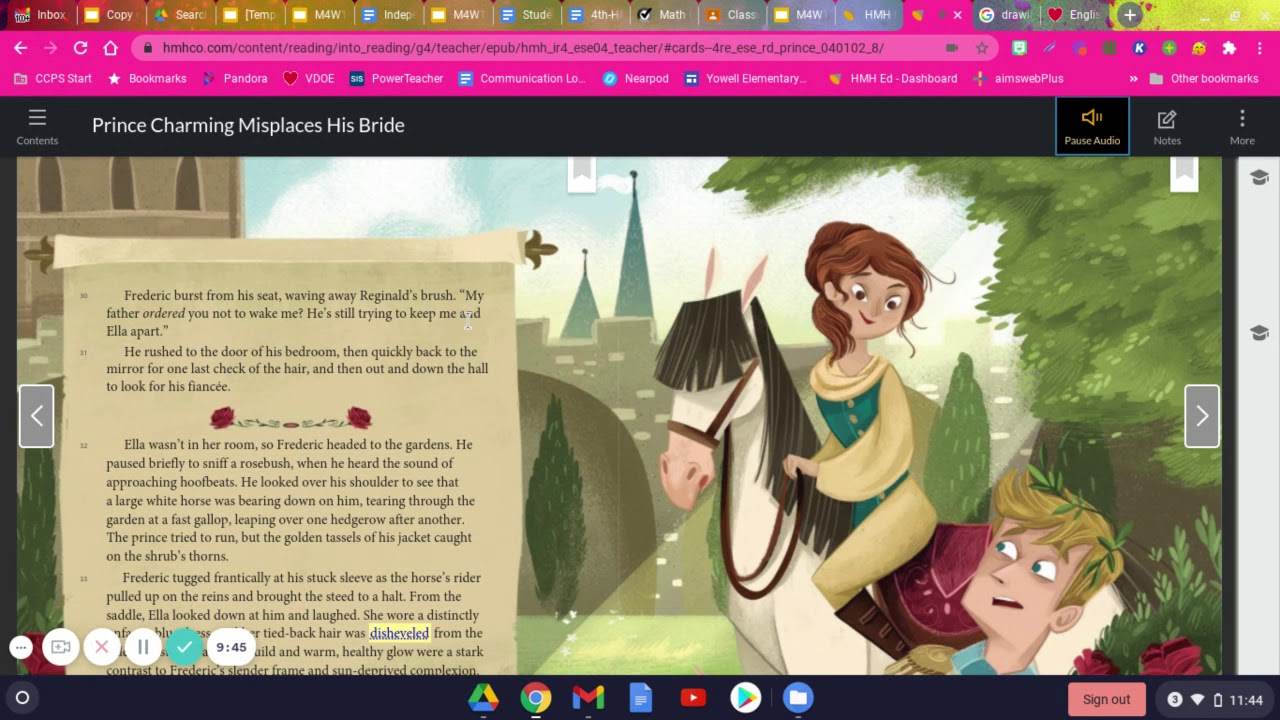This screenshot has height=720, width=1280.
Task: Open the Chrome three-dot menu
Action: pyautogui.click(x=1259, y=48)
